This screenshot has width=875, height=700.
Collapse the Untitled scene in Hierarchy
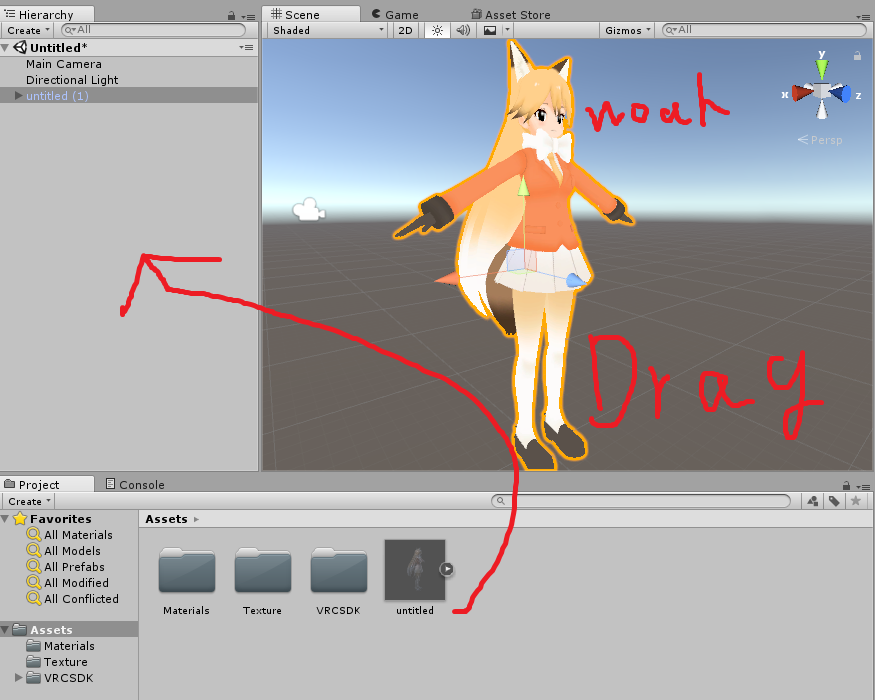point(5,47)
